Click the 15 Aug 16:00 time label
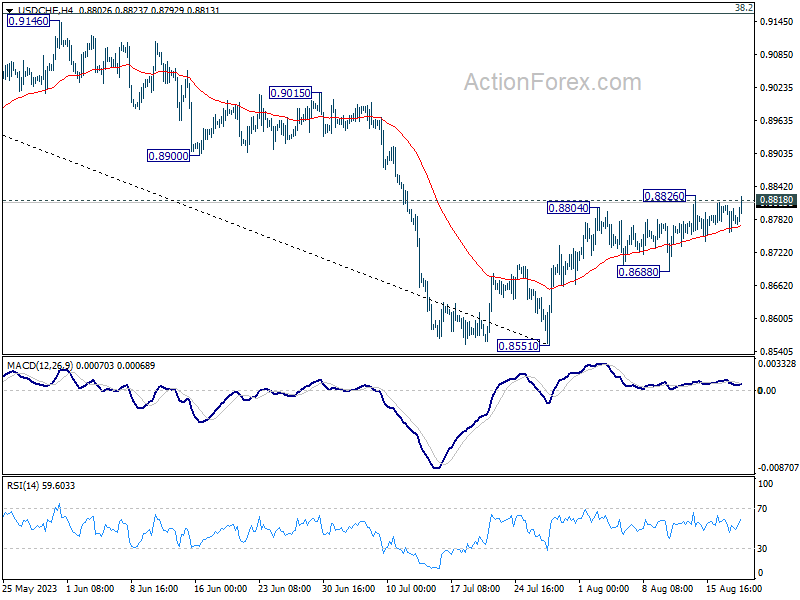The width and height of the screenshot is (800, 600). pos(734,588)
